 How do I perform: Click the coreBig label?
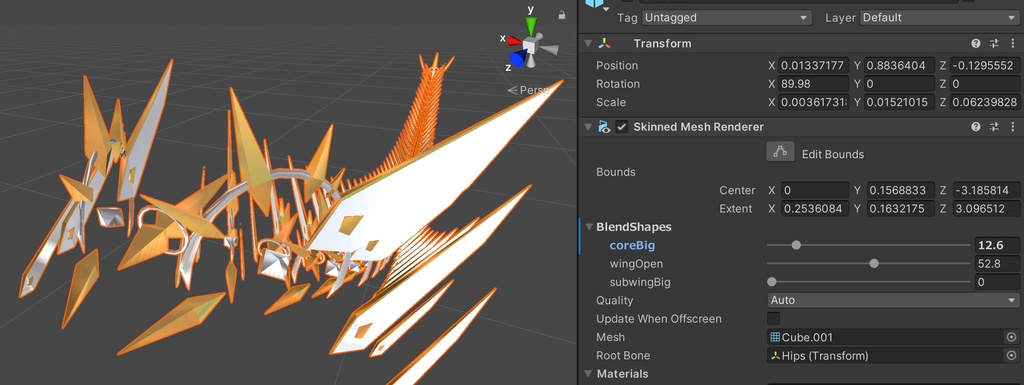coord(632,245)
